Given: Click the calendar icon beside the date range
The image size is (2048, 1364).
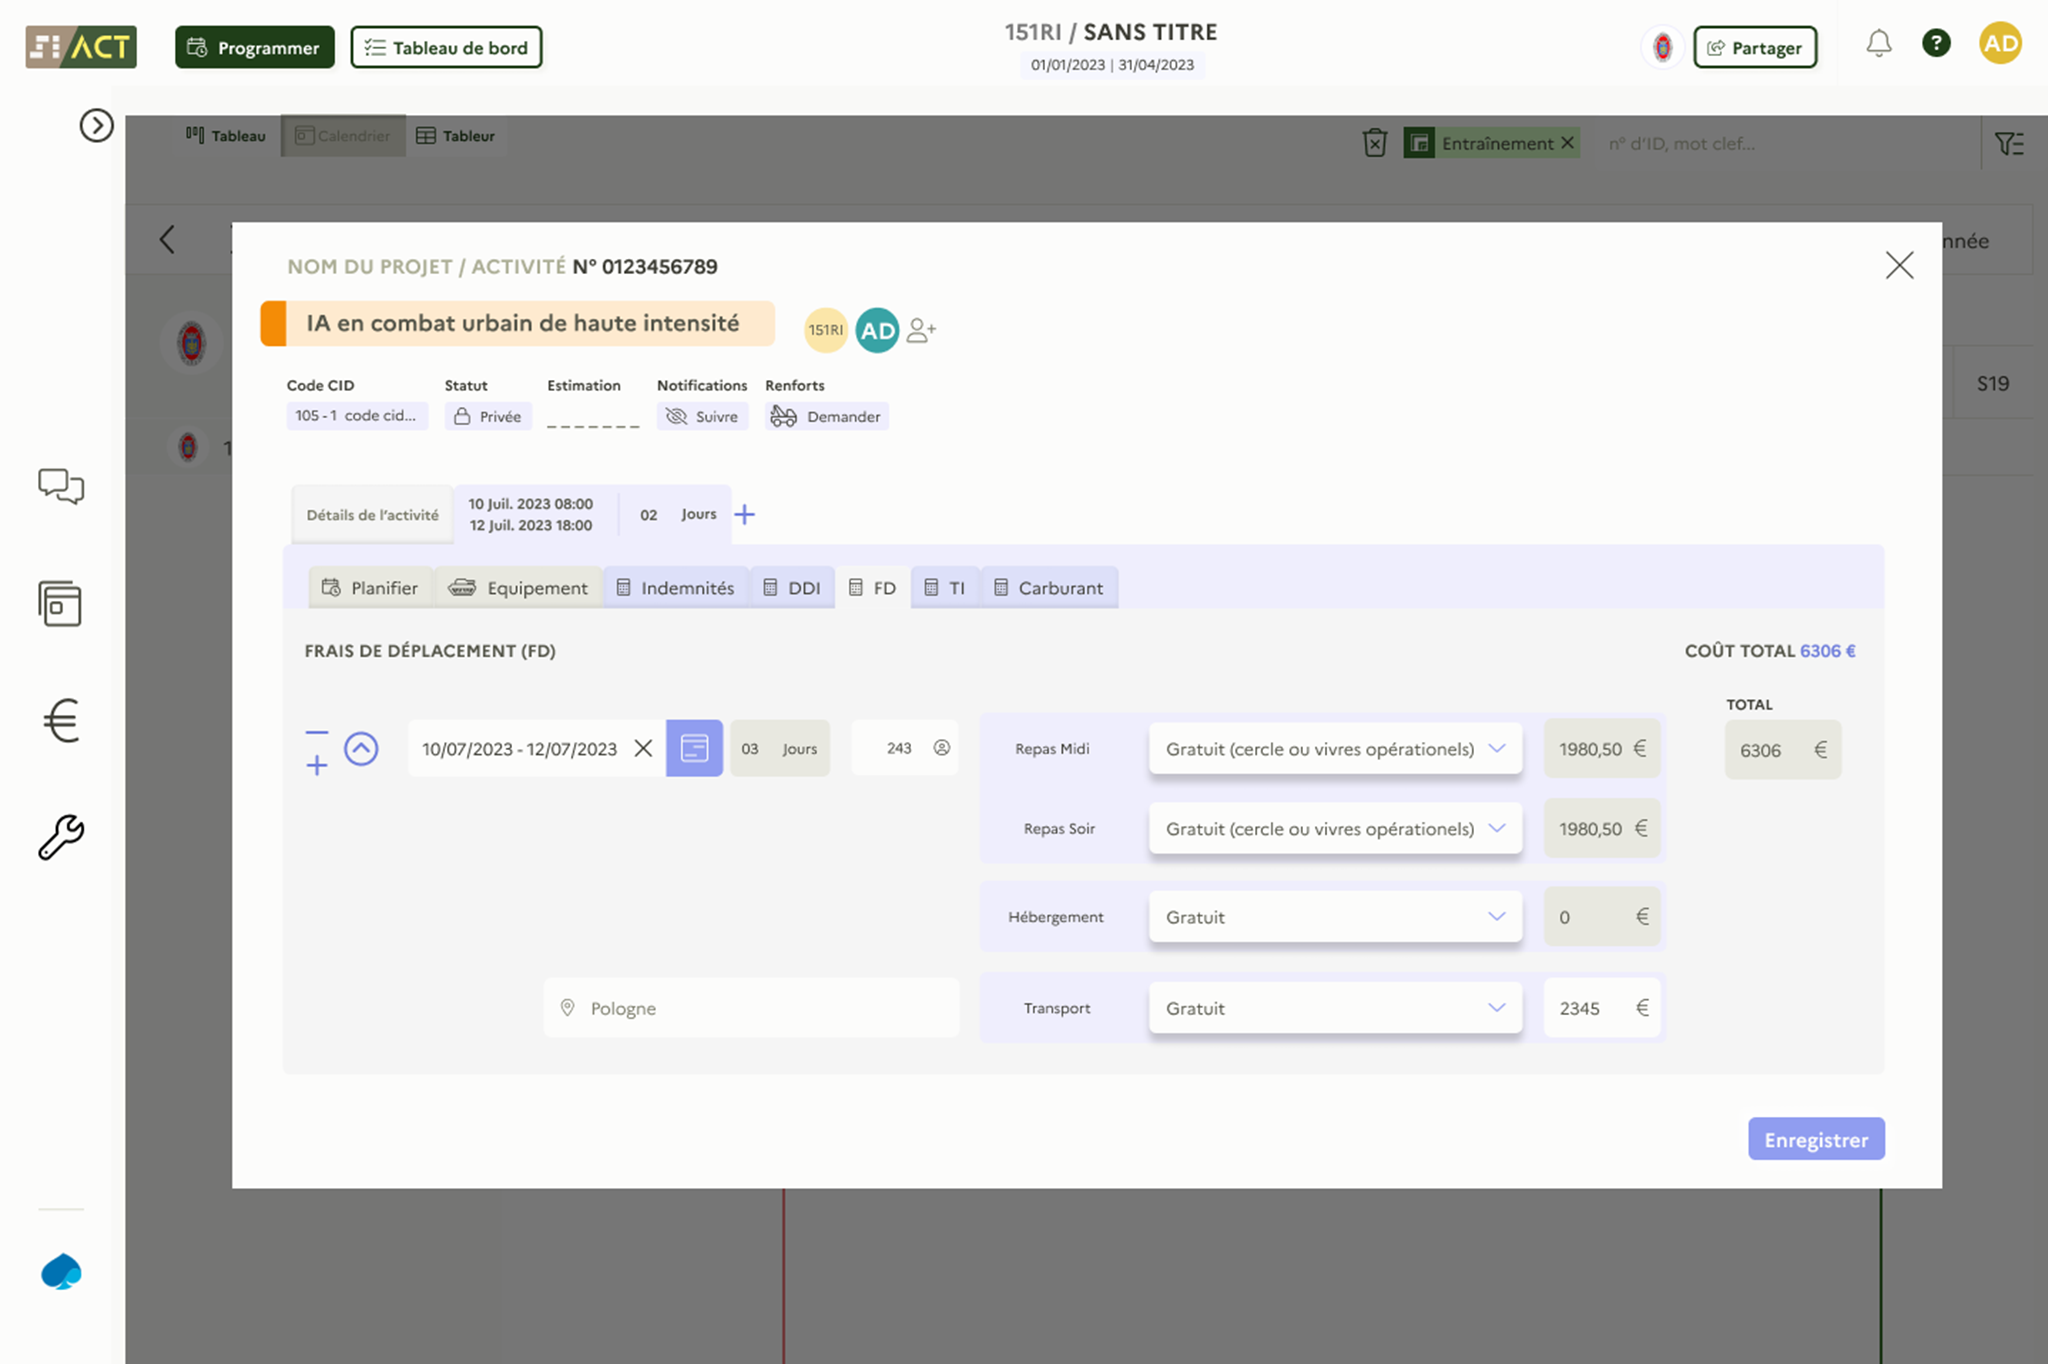Looking at the screenshot, I should 694,748.
